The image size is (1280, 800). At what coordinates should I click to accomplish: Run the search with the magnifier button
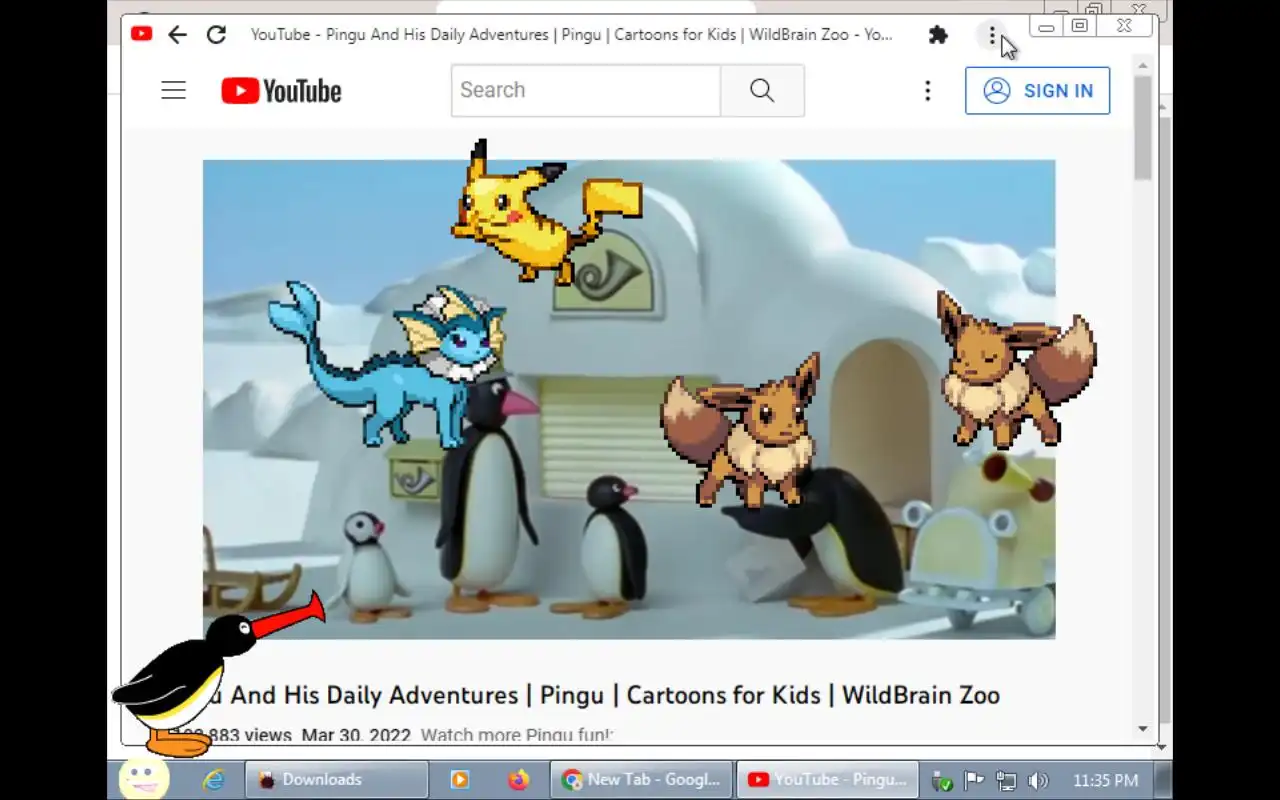(762, 90)
